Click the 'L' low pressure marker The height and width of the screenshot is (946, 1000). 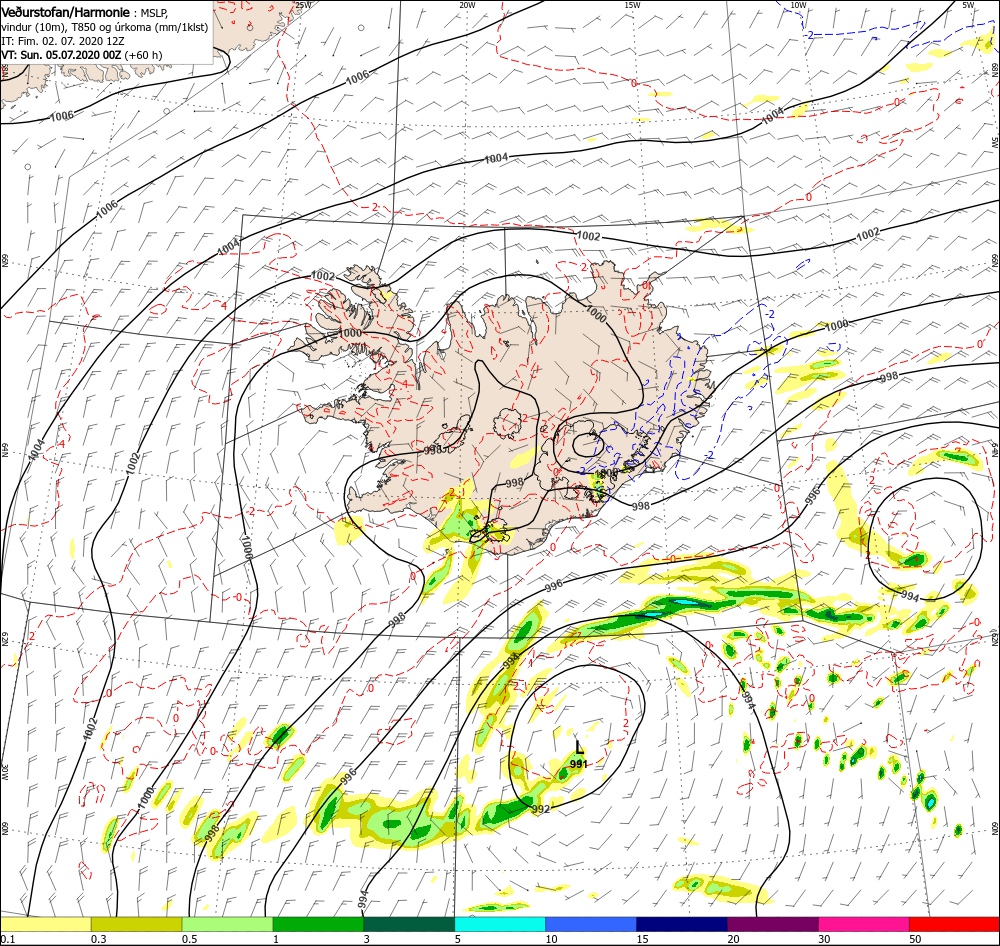(x=579, y=747)
